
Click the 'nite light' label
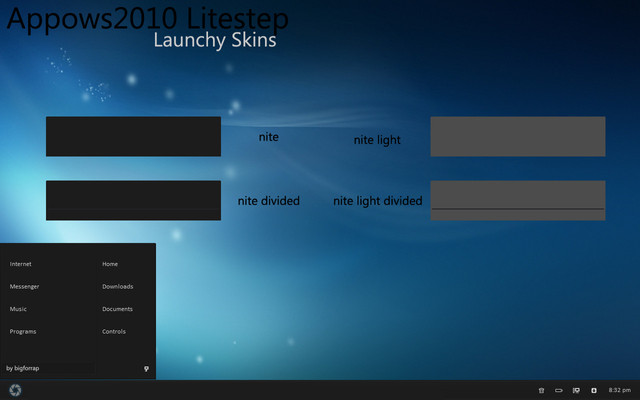tap(377, 140)
